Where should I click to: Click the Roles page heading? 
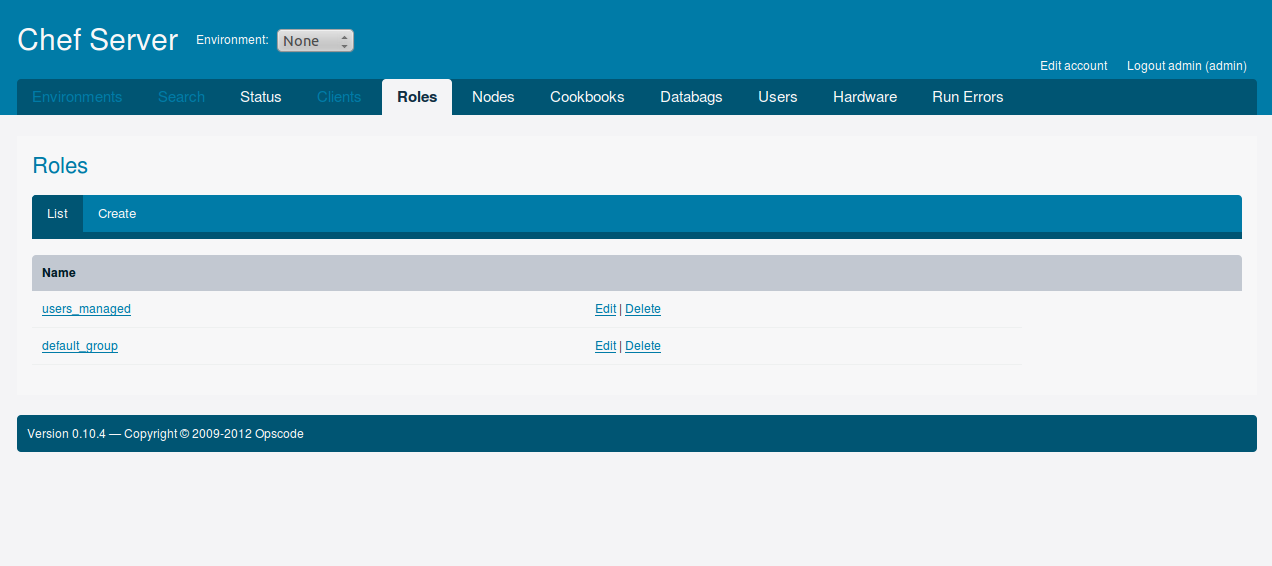[60, 166]
